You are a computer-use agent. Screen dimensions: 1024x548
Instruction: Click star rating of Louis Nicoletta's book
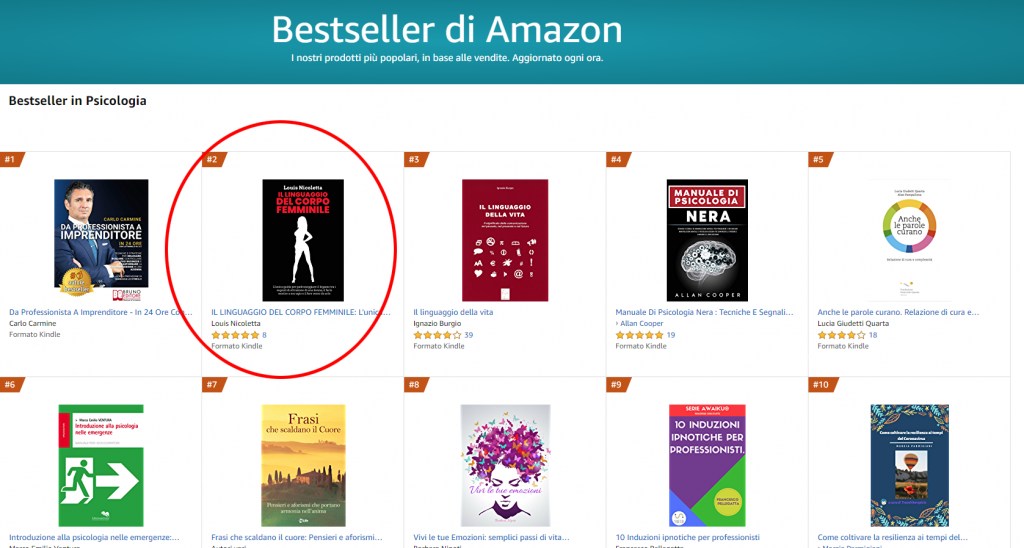pyautogui.click(x=235, y=335)
